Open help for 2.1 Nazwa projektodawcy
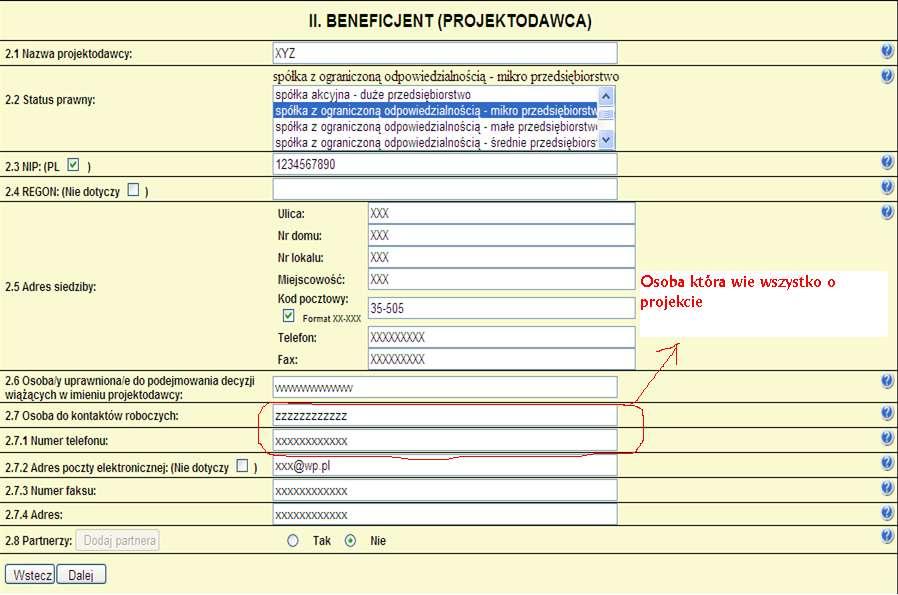The image size is (898, 595). click(887, 51)
